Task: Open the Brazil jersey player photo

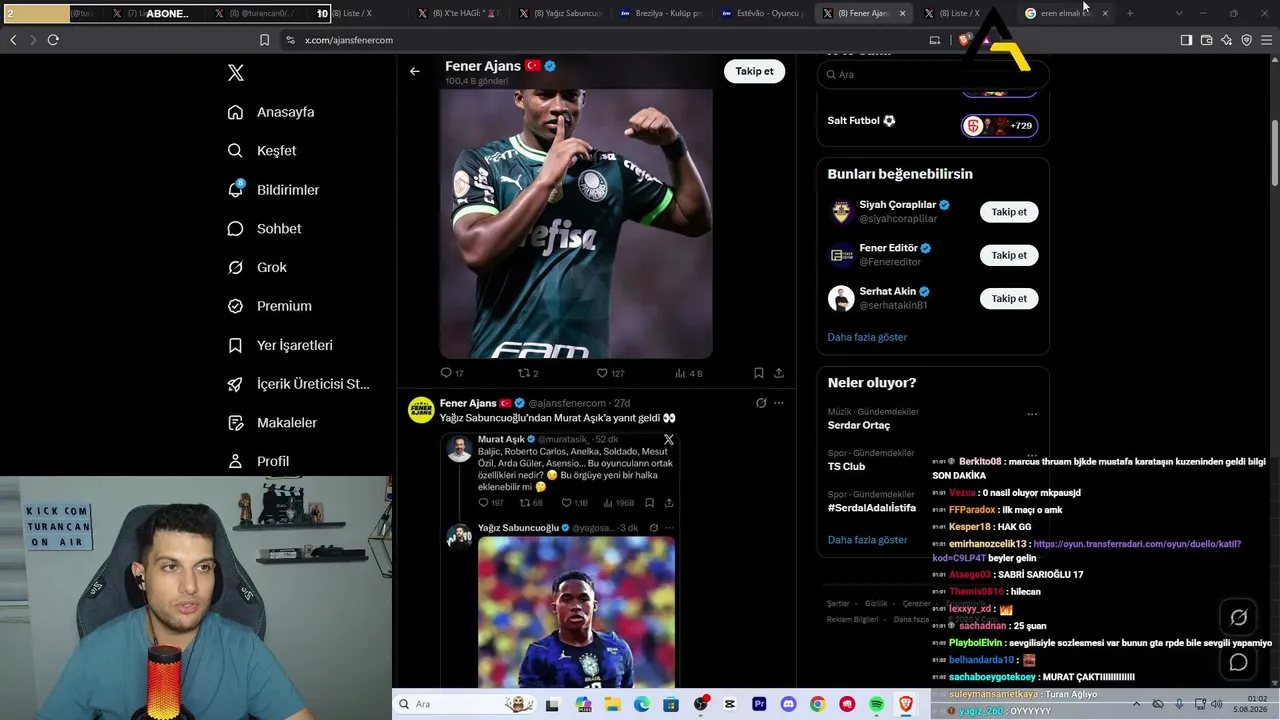Action: 576,612
